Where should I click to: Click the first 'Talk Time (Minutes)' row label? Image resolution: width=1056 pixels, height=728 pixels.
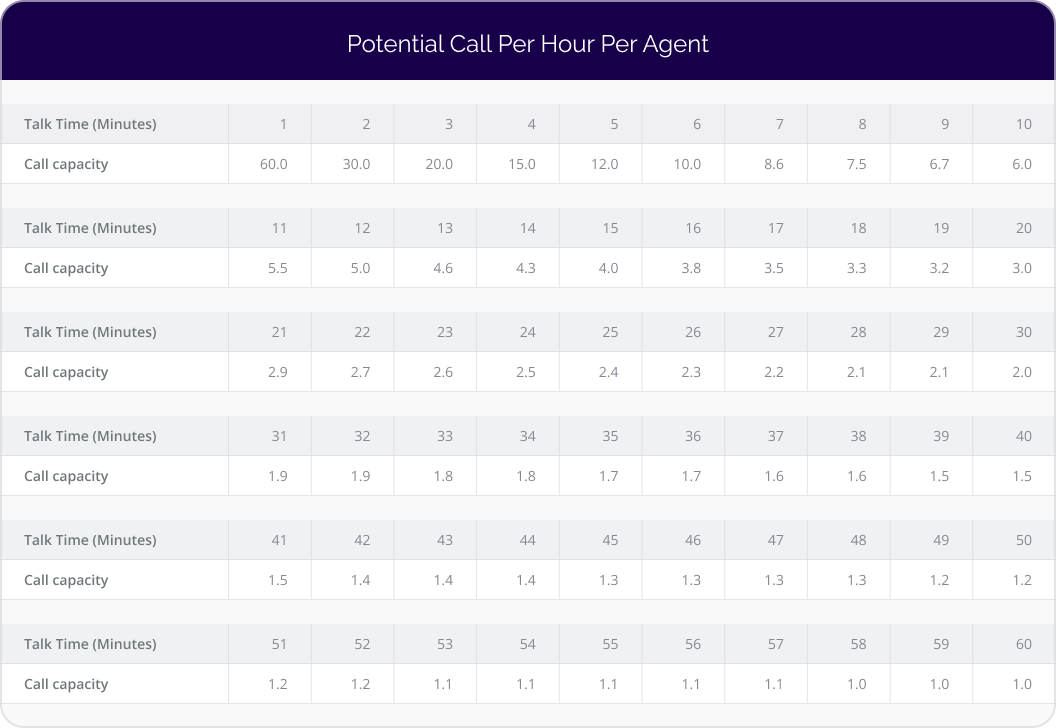point(90,124)
